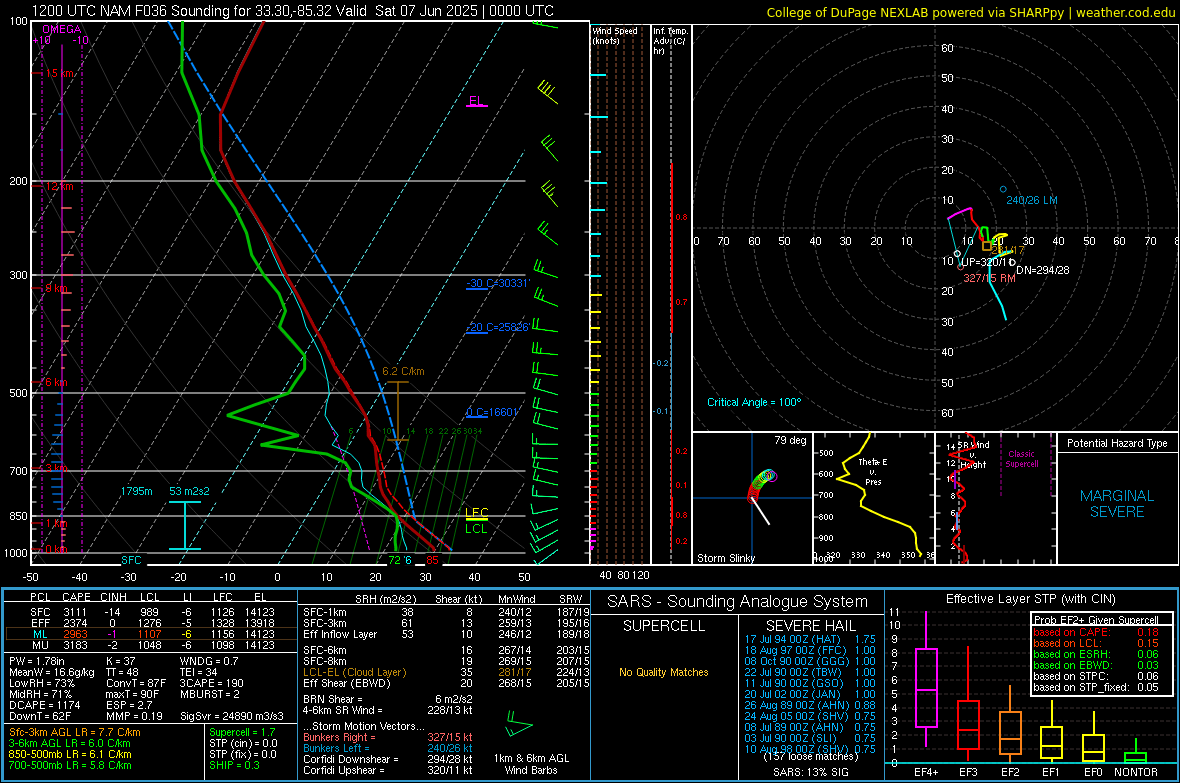This screenshot has height=783, width=1180.
Task: Click the Wind Speed (knots) panel header
Action: (614, 35)
